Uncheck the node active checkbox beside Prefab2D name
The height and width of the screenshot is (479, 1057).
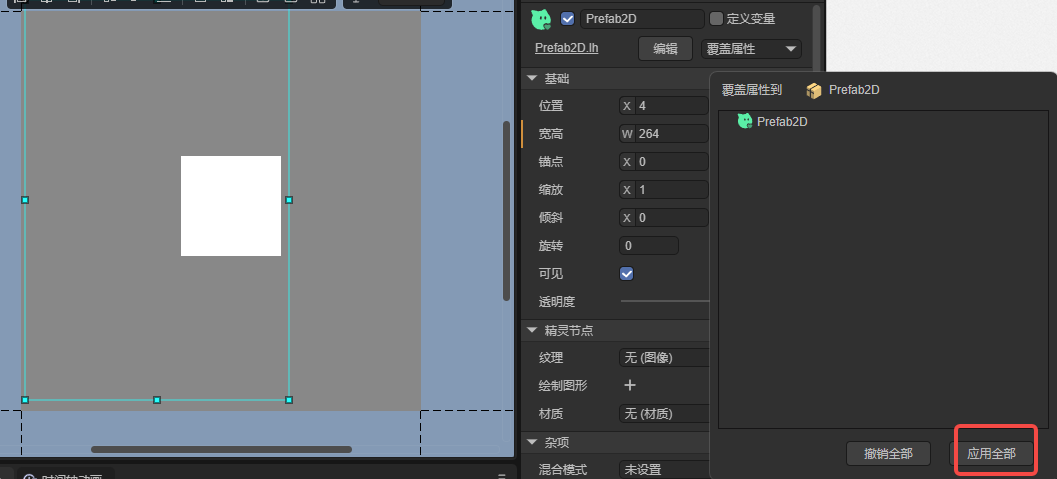568,19
